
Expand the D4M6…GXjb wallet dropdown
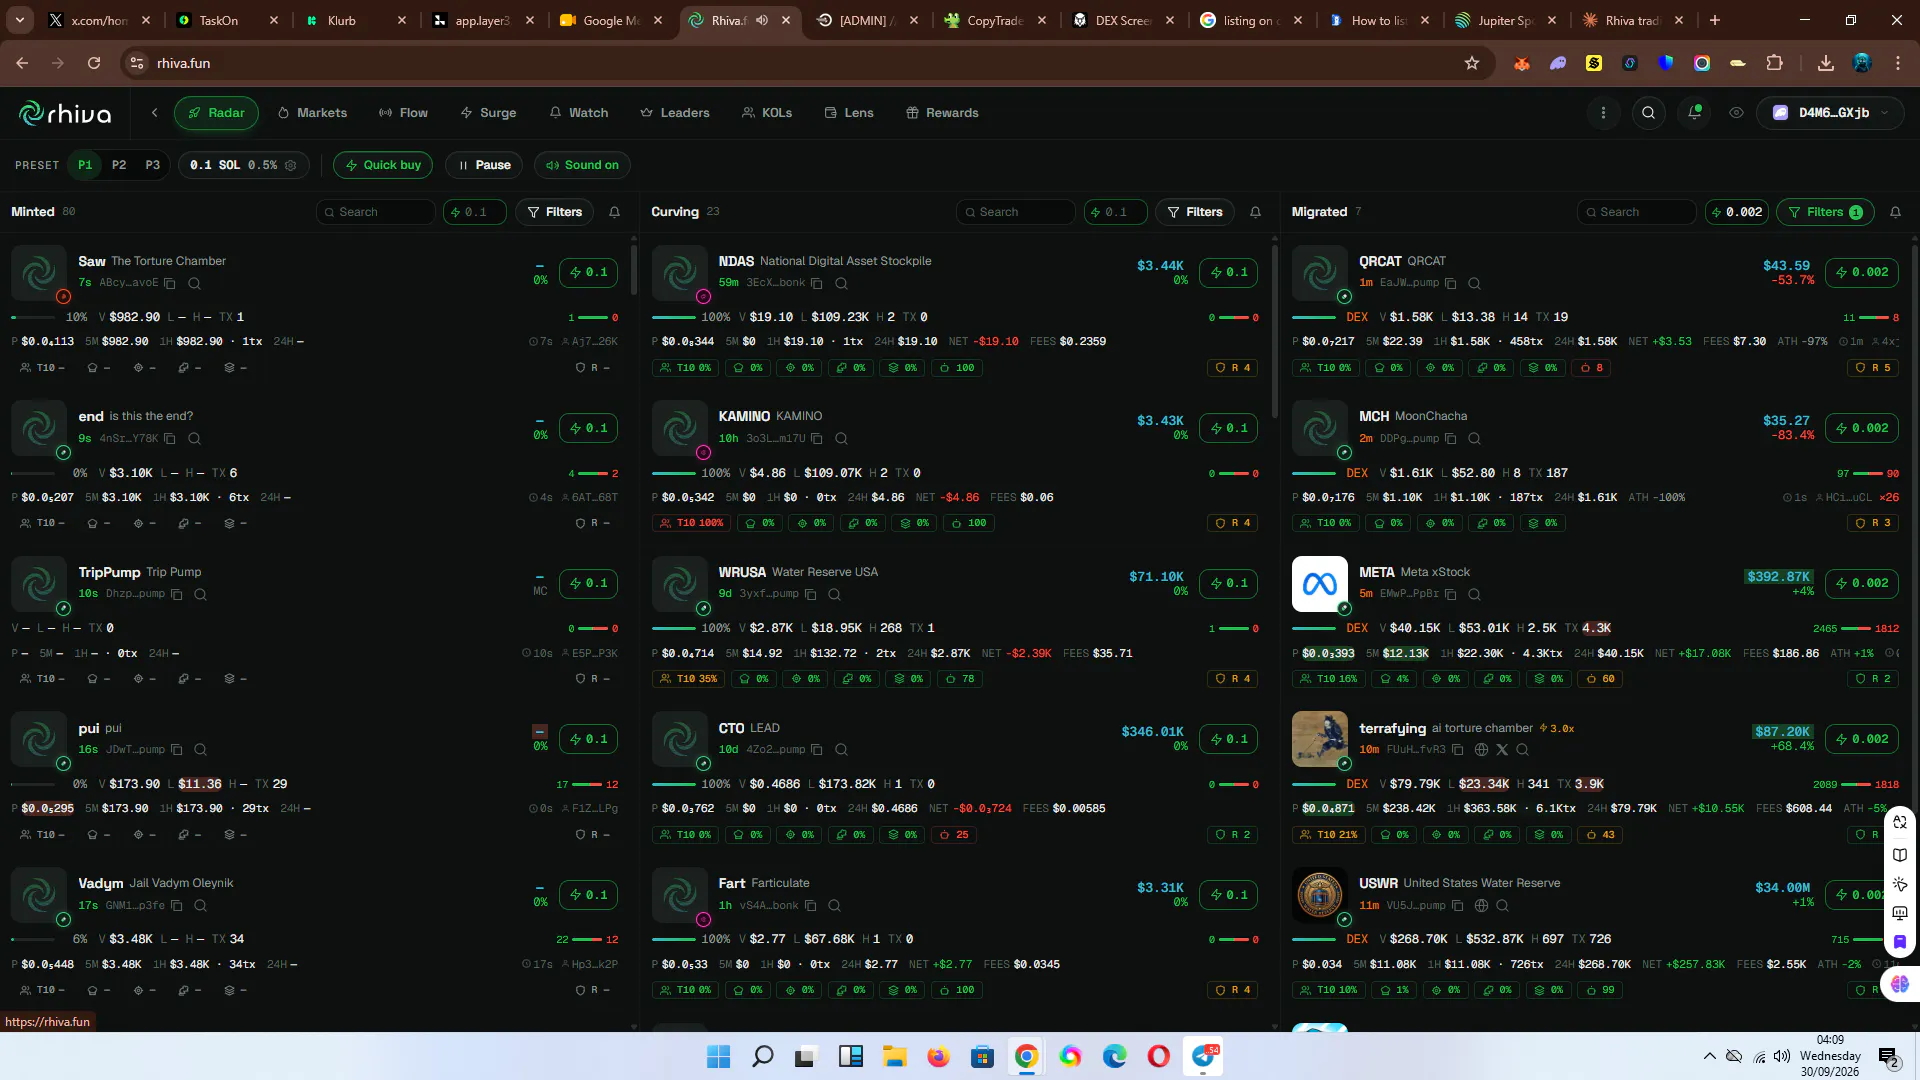click(1830, 113)
